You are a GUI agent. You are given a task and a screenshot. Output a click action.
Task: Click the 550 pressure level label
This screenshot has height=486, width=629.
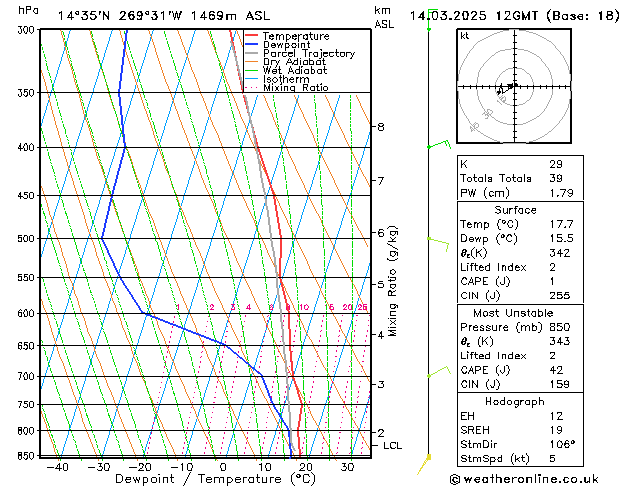[x=28, y=277]
